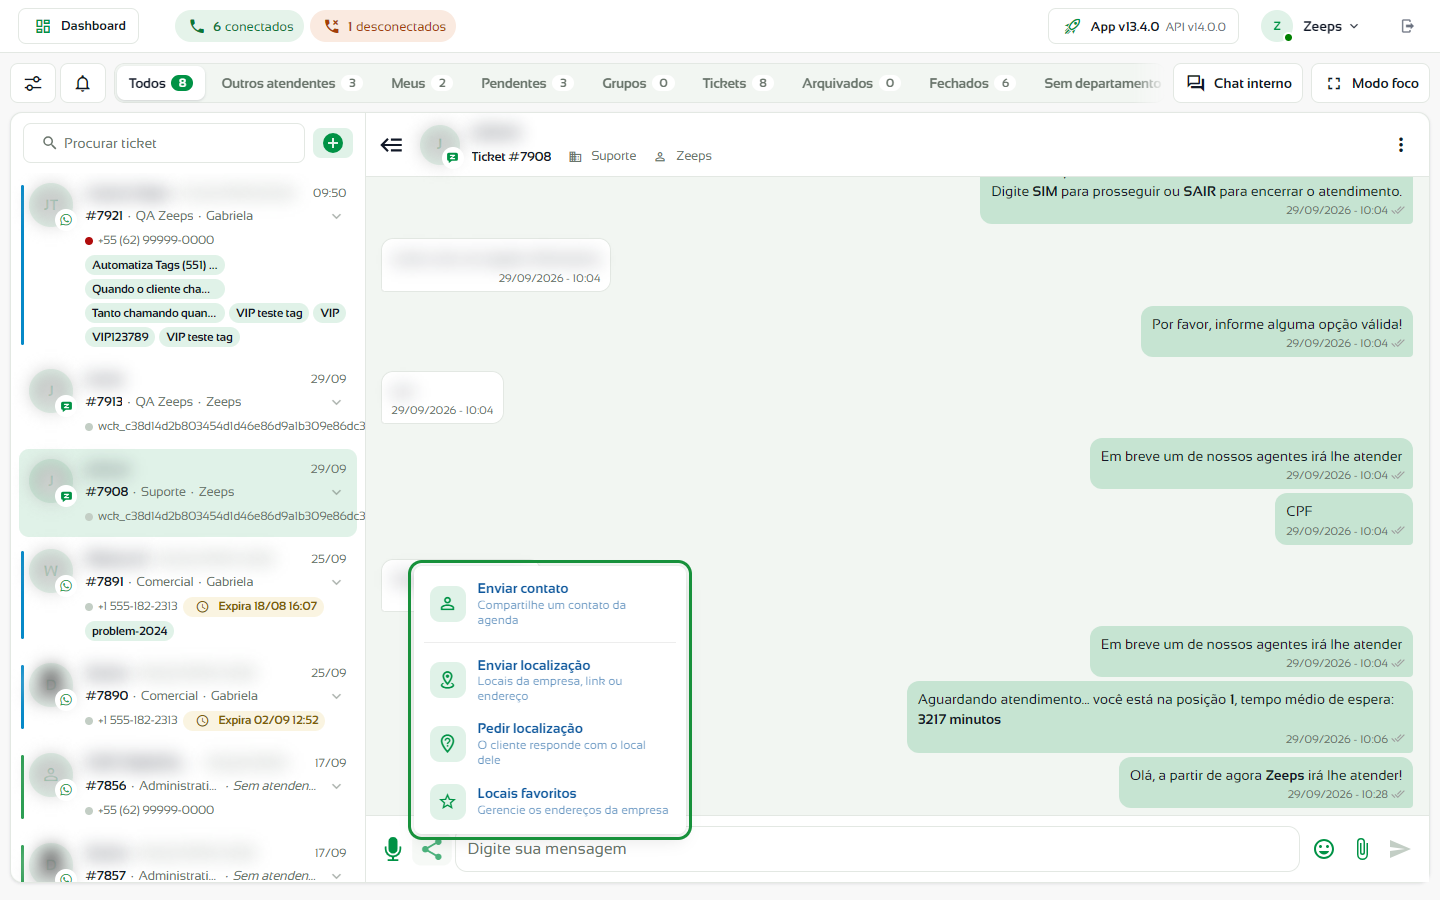
Task: Expand ticket #7921 details chevron
Action: click(x=337, y=216)
